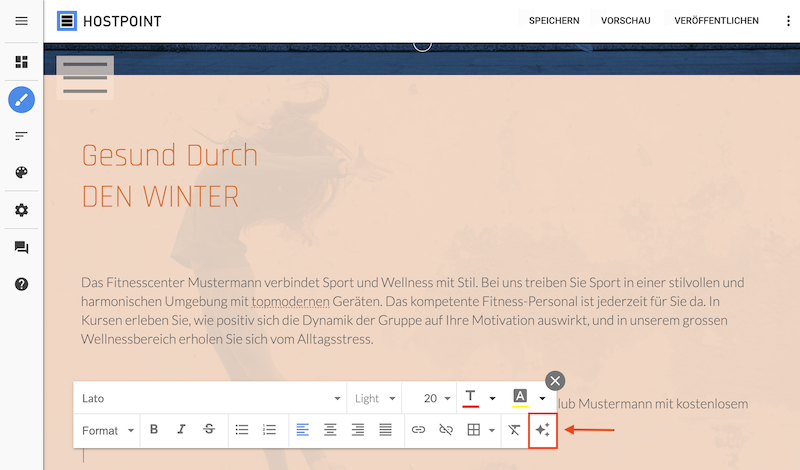The width and height of the screenshot is (800, 470).
Task: Click the Fitnesscenter Mustermann paragraph text
Action: (x=412, y=311)
